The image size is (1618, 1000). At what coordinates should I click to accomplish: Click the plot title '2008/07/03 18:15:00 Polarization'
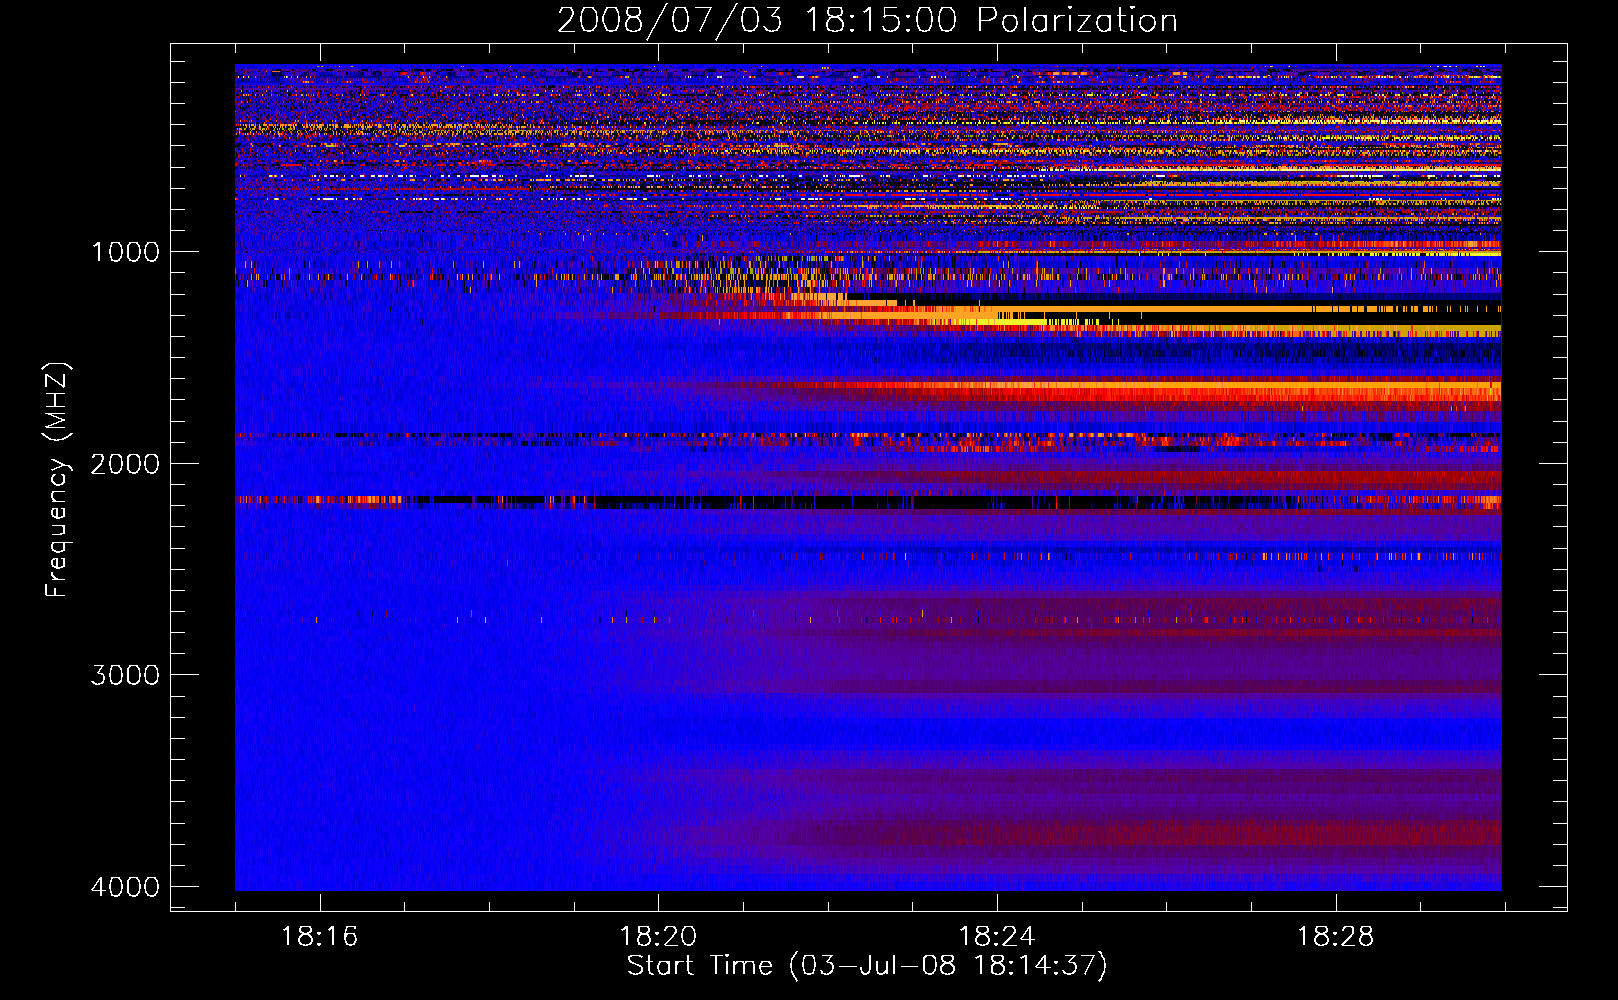click(x=867, y=21)
